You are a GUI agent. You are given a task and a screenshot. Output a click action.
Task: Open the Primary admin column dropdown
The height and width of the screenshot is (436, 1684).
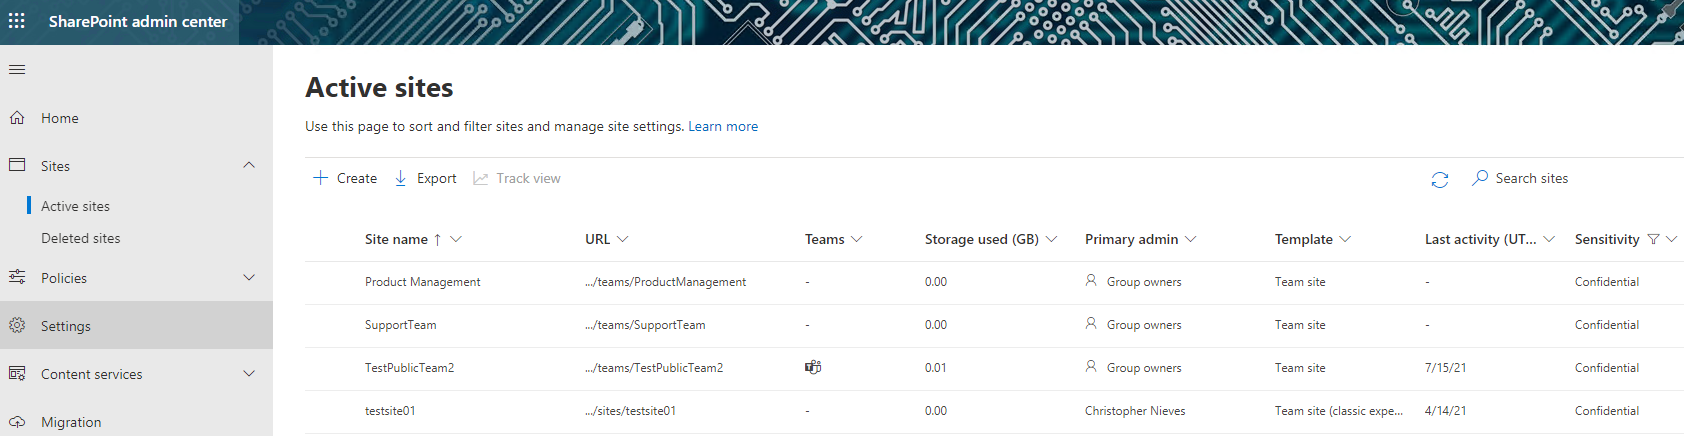[1190, 239]
